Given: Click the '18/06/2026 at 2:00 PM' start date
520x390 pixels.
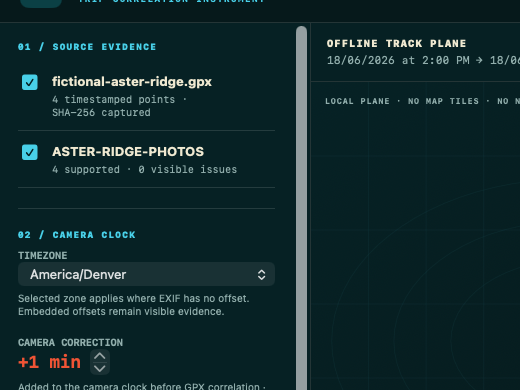Looking at the screenshot, I should click(398, 60).
